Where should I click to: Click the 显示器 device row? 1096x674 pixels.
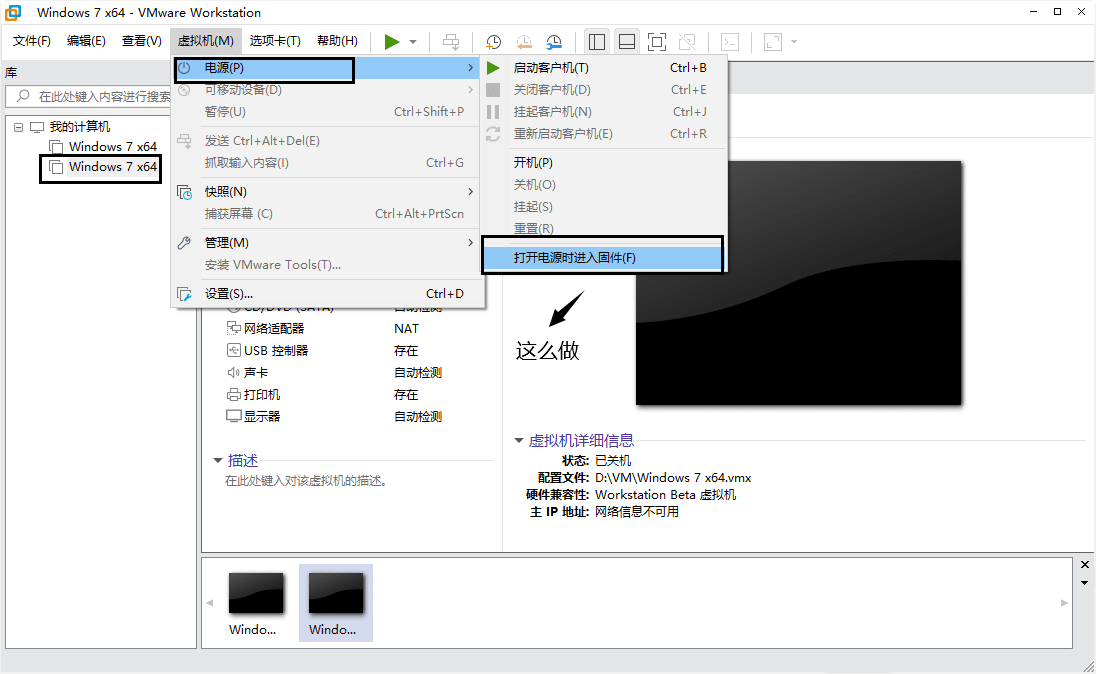[x=336, y=417]
